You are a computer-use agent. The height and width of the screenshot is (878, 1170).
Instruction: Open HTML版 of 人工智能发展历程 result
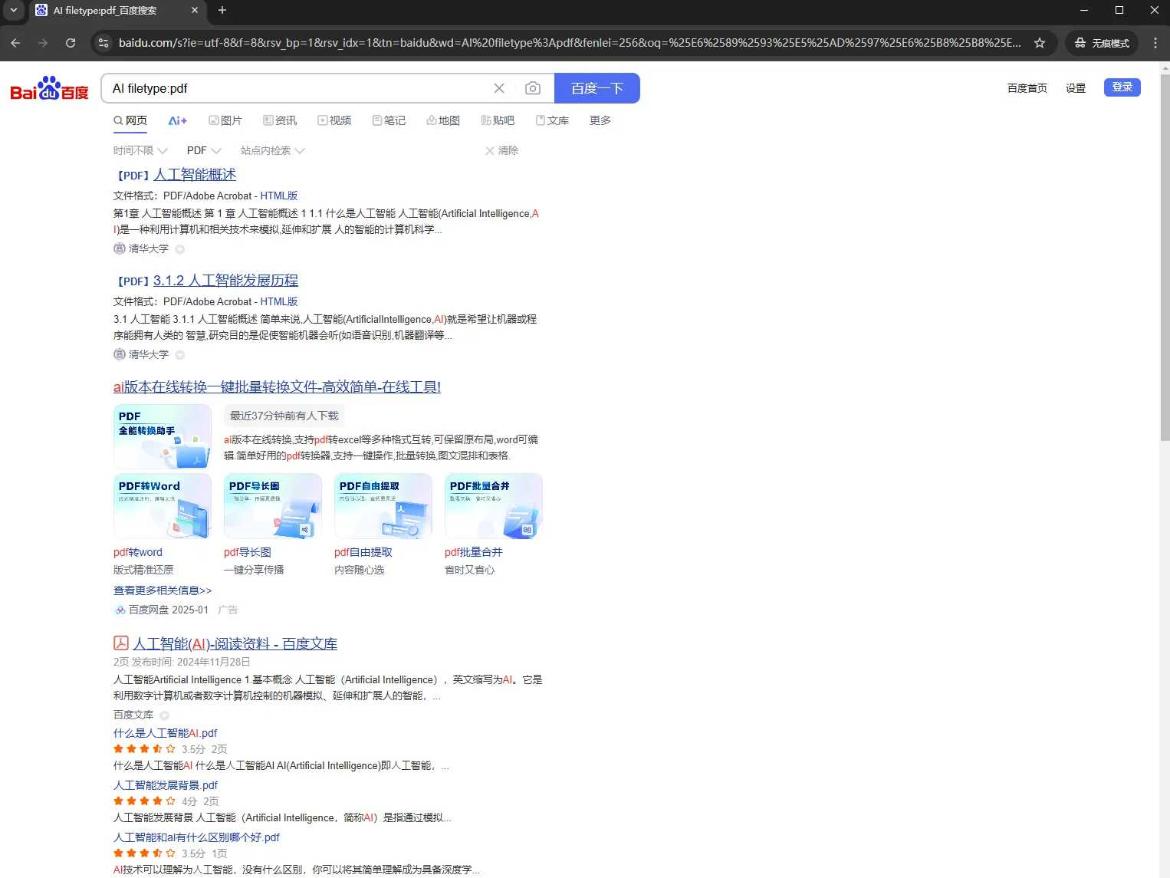278,301
